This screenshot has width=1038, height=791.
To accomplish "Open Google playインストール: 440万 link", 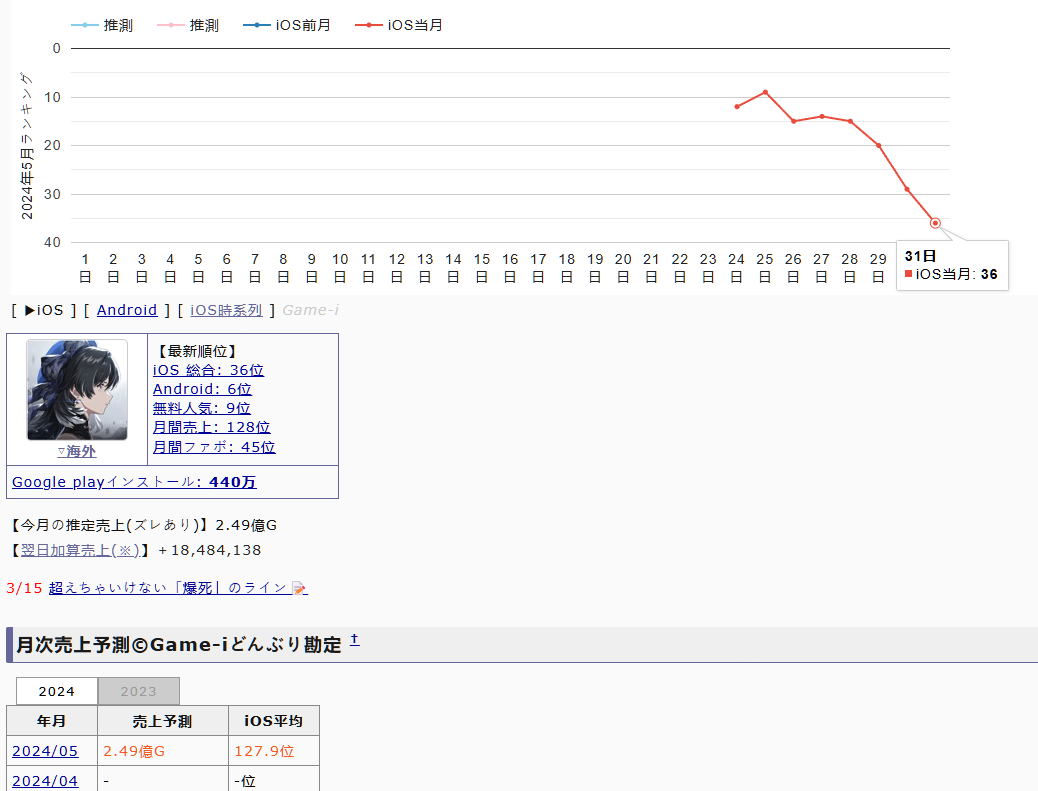I will (134, 482).
